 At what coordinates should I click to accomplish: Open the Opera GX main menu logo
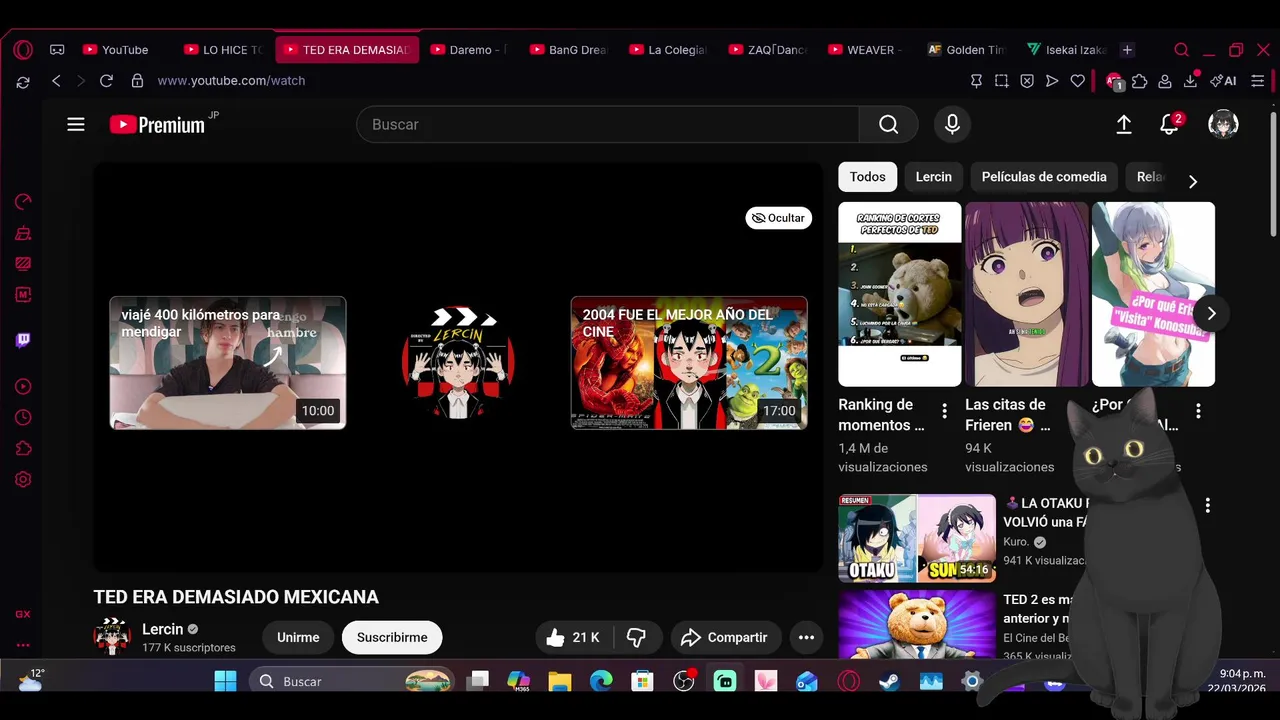coord(23,50)
